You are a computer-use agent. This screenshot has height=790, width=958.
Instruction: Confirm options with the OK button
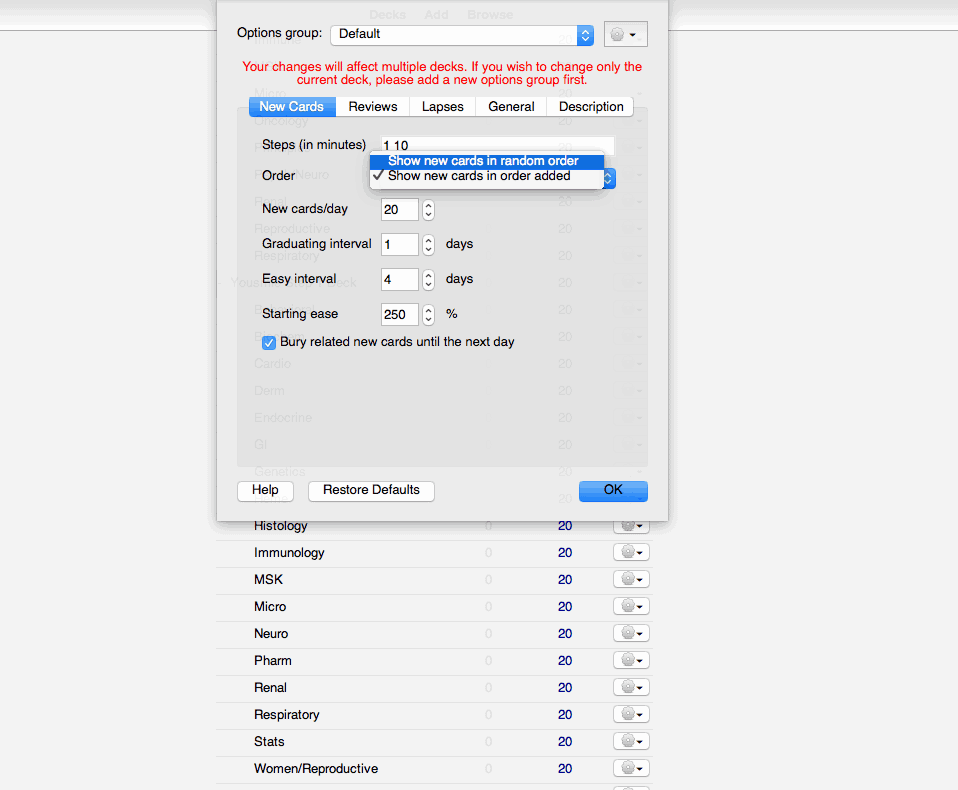click(613, 491)
